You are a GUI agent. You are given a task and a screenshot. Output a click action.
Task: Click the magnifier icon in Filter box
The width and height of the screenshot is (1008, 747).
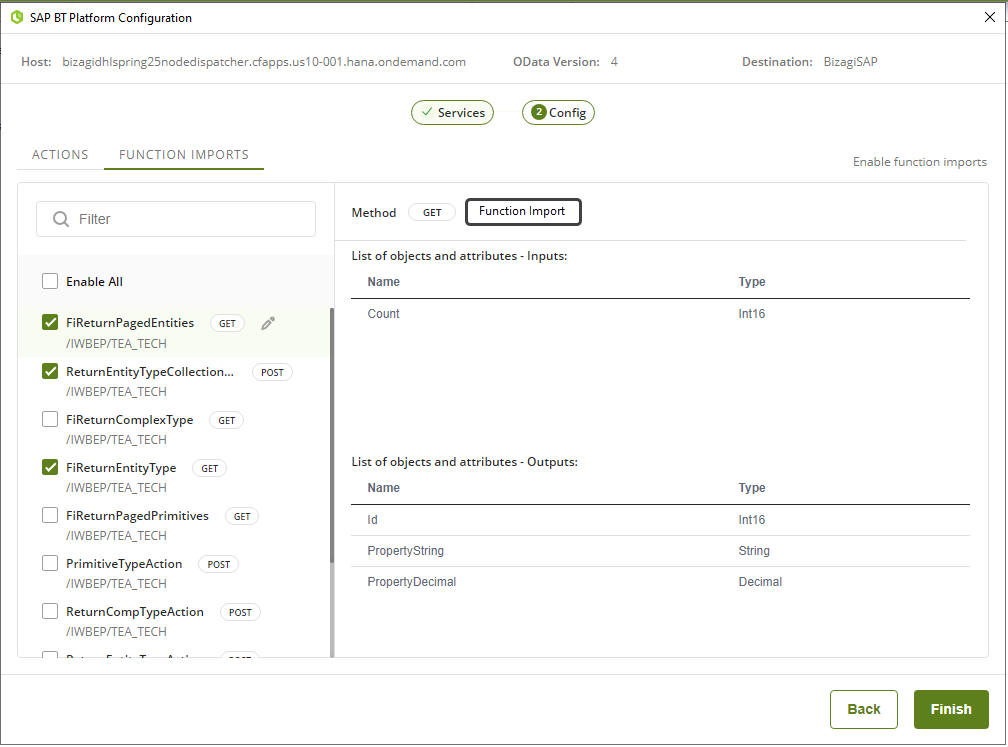(x=61, y=219)
